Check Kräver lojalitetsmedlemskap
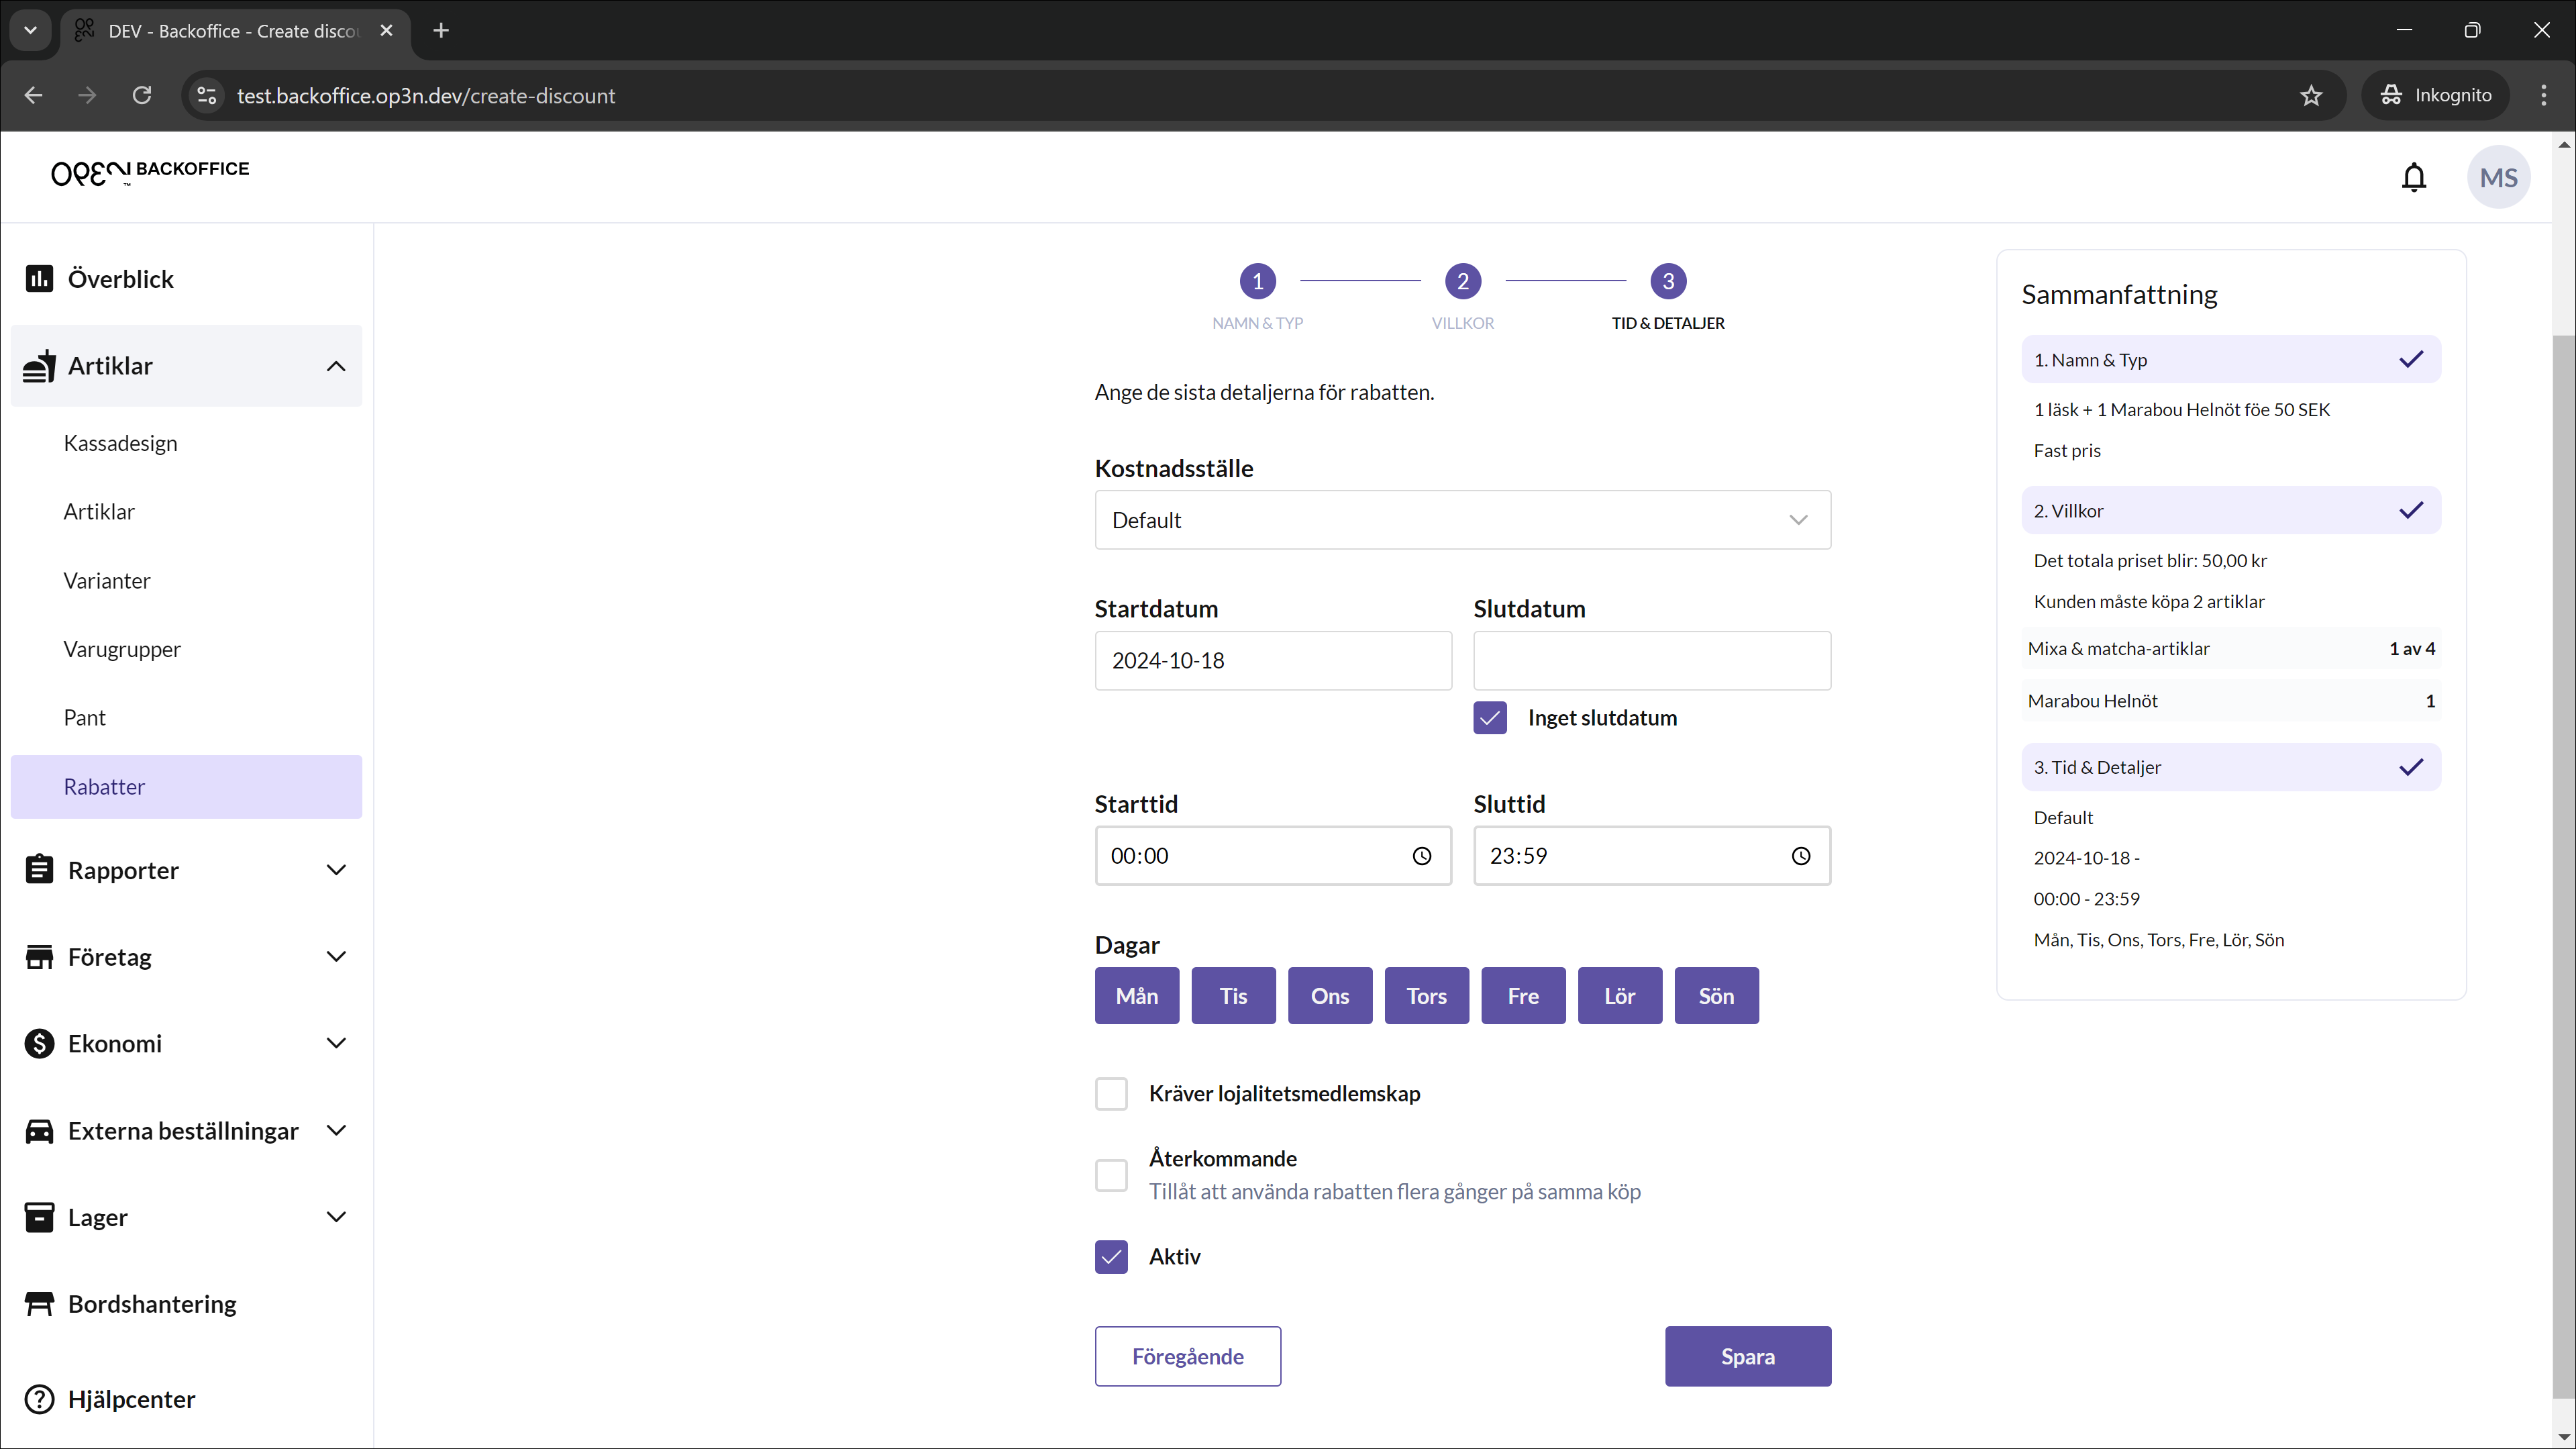 [1110, 1093]
